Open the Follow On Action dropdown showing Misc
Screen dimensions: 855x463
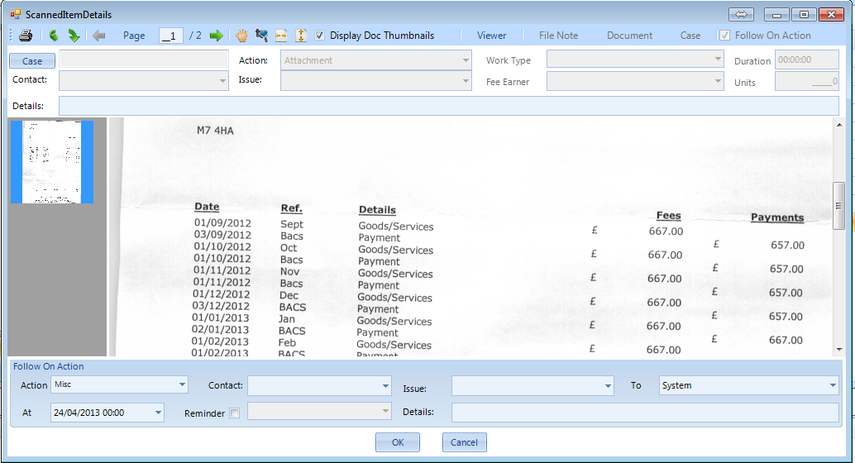(x=182, y=384)
